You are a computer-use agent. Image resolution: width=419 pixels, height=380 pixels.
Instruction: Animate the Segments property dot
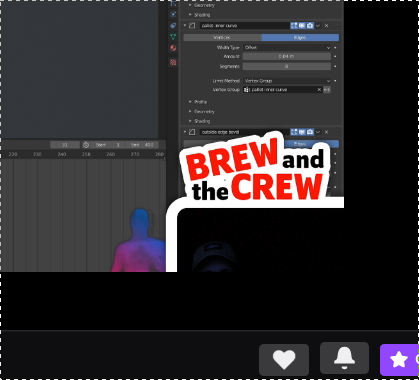(x=335, y=66)
